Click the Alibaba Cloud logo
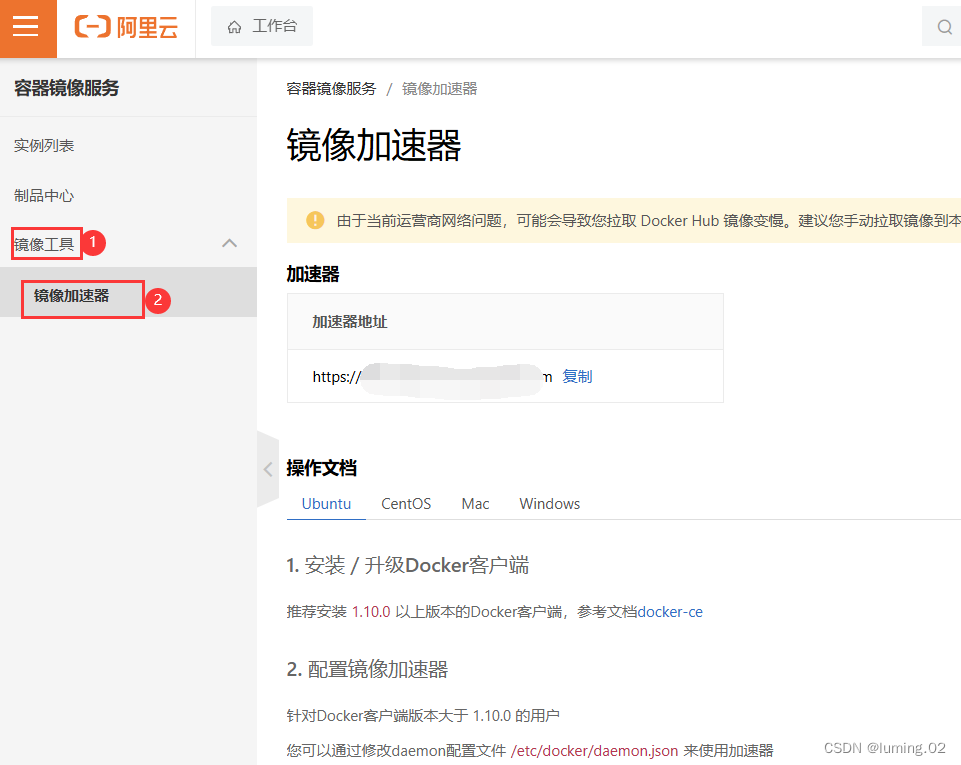The image size is (961, 765). point(126,27)
